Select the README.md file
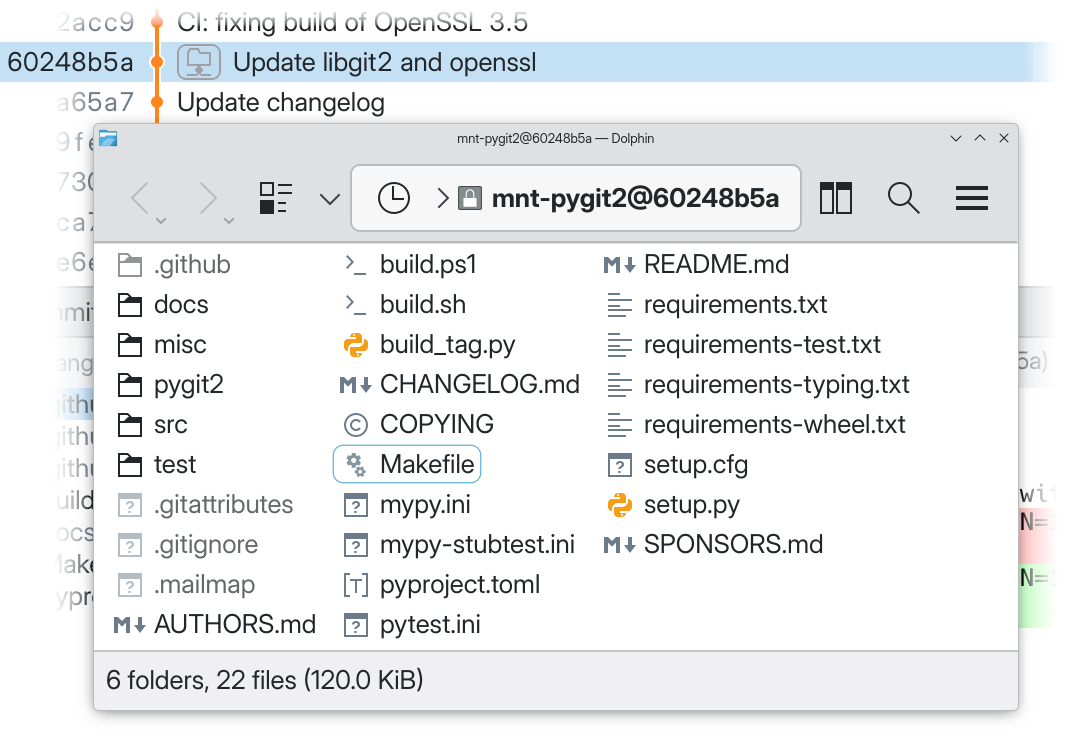The height and width of the screenshot is (746, 1085). pyautogui.click(x=715, y=265)
